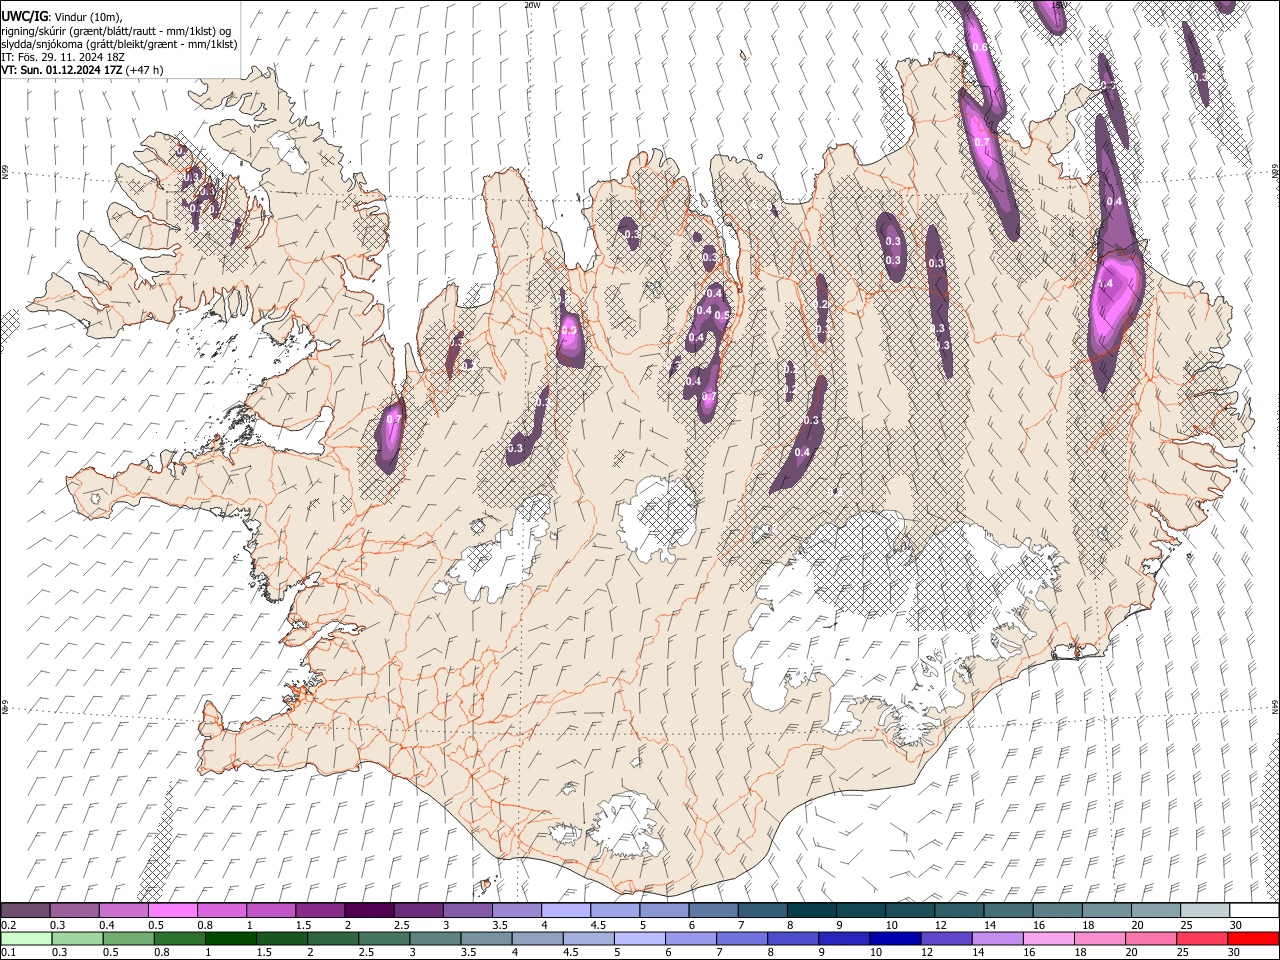
Task: Select the upper legend swatch labeled 0.8
Action: pyautogui.click(x=221, y=910)
